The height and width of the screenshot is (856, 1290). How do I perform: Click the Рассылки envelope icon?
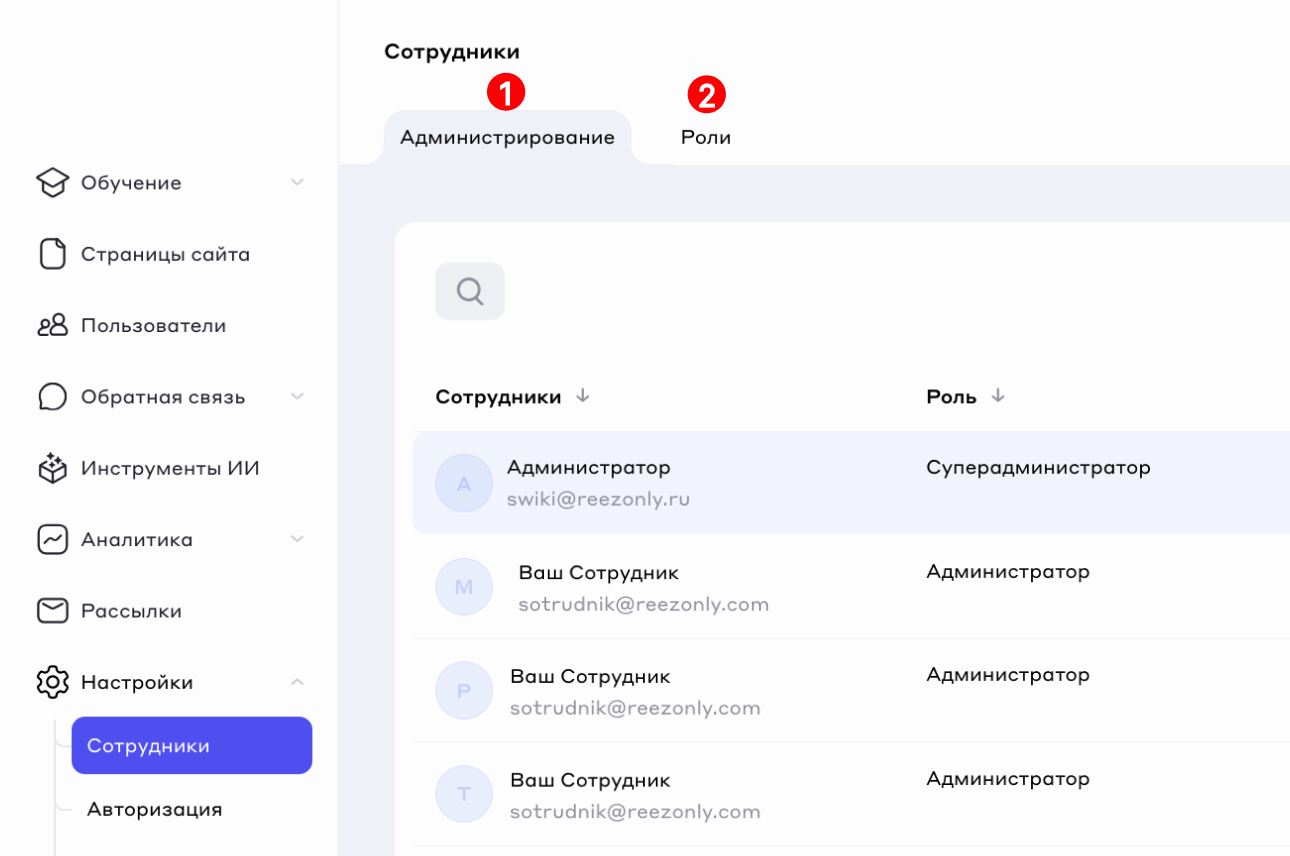(52, 611)
